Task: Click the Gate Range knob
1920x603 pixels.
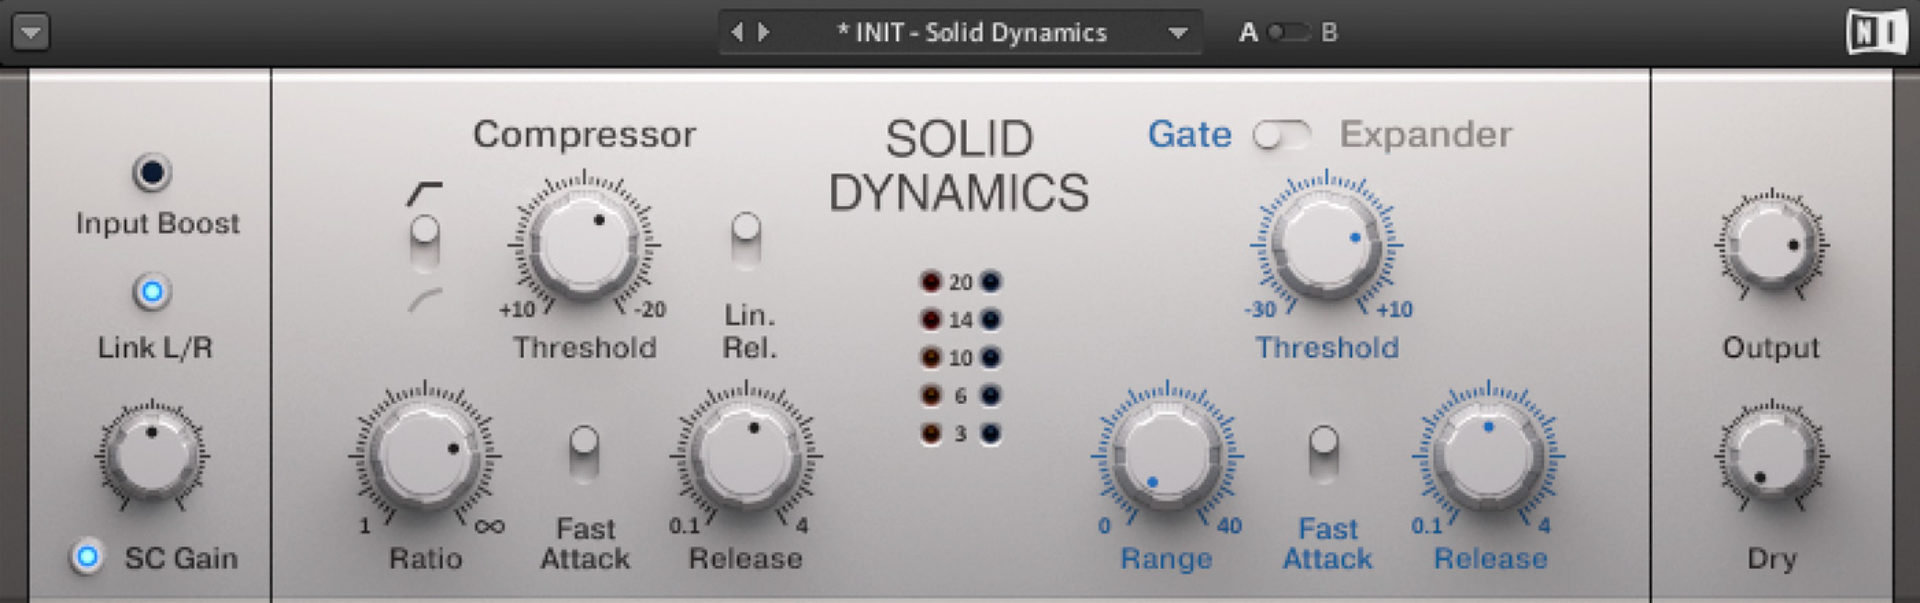Action: pos(1167,455)
